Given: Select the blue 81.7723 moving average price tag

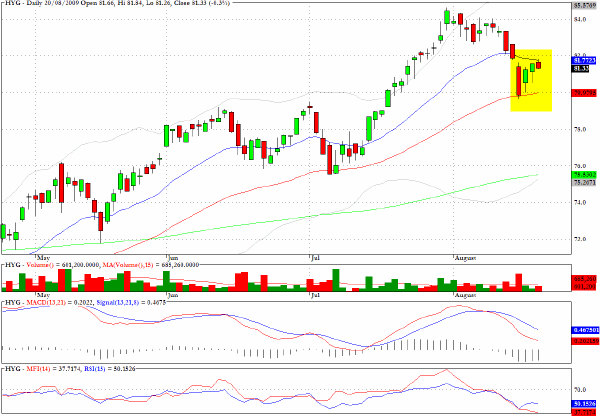Looking at the screenshot, I should [x=584, y=60].
